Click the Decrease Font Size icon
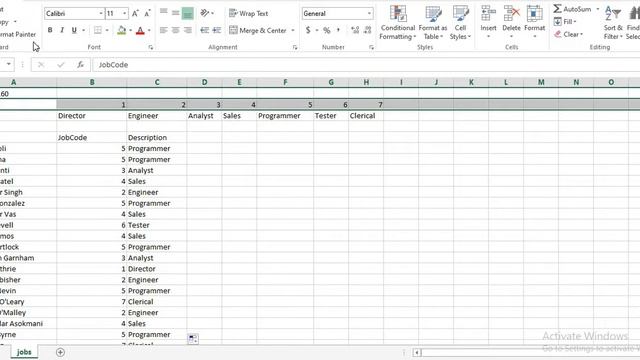640x360 pixels. click(147, 13)
